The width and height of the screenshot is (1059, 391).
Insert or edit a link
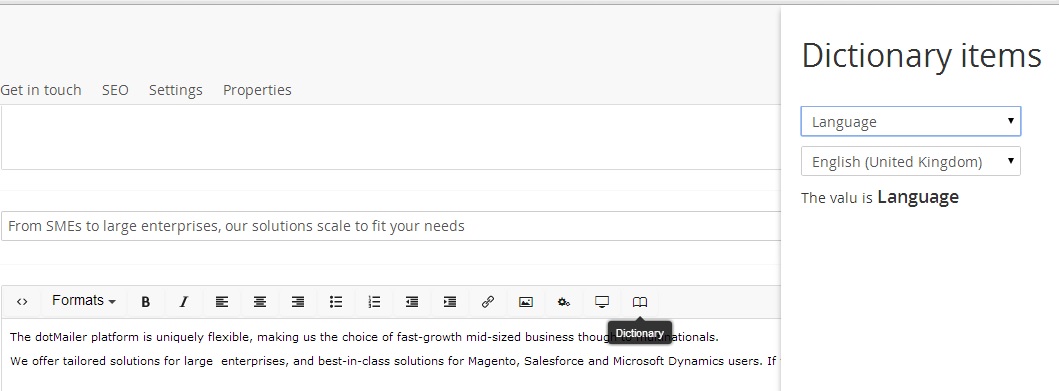point(488,302)
